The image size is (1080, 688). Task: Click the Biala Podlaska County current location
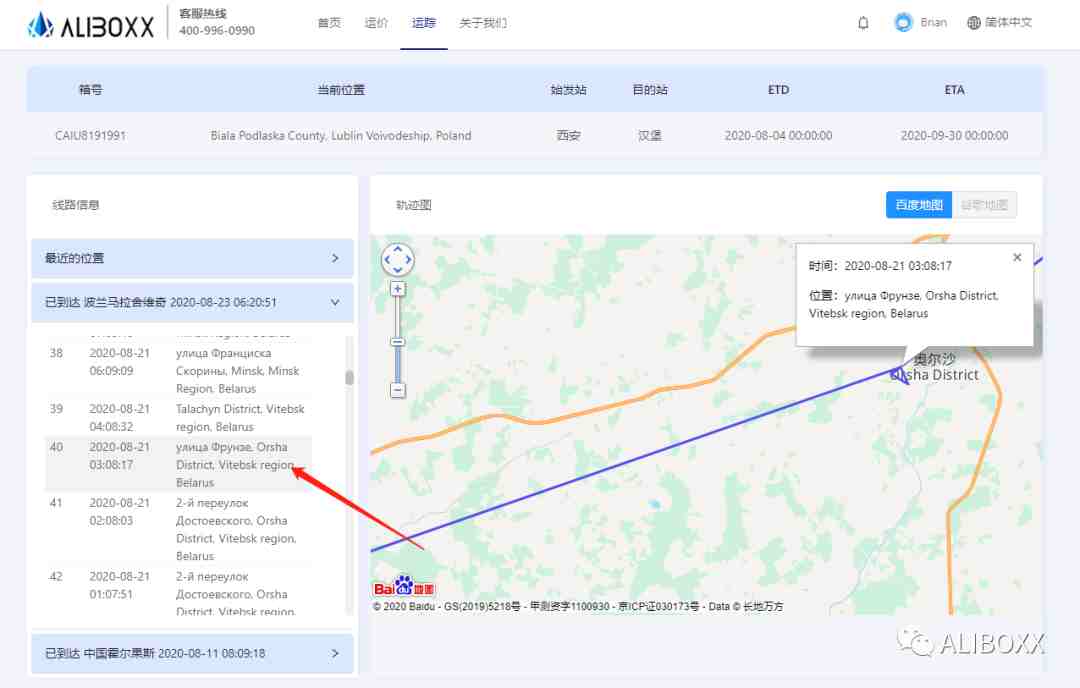coord(341,136)
